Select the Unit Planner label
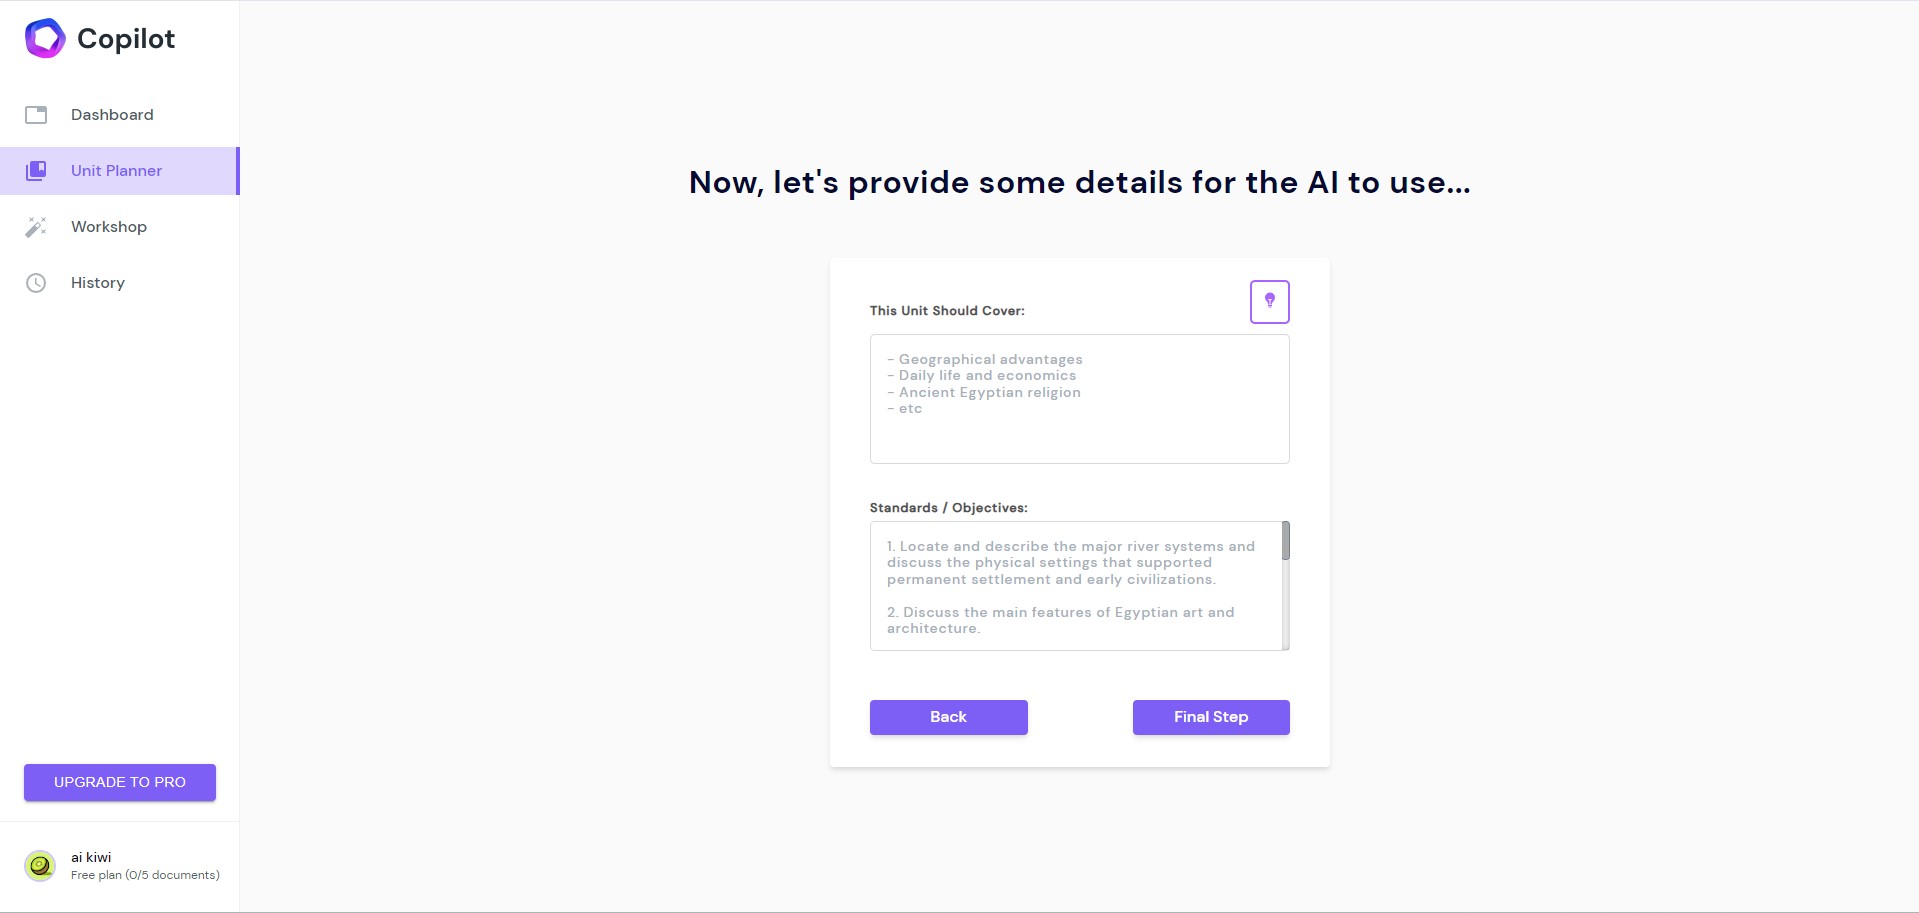Viewport: 1919px width, 913px height. coord(116,171)
